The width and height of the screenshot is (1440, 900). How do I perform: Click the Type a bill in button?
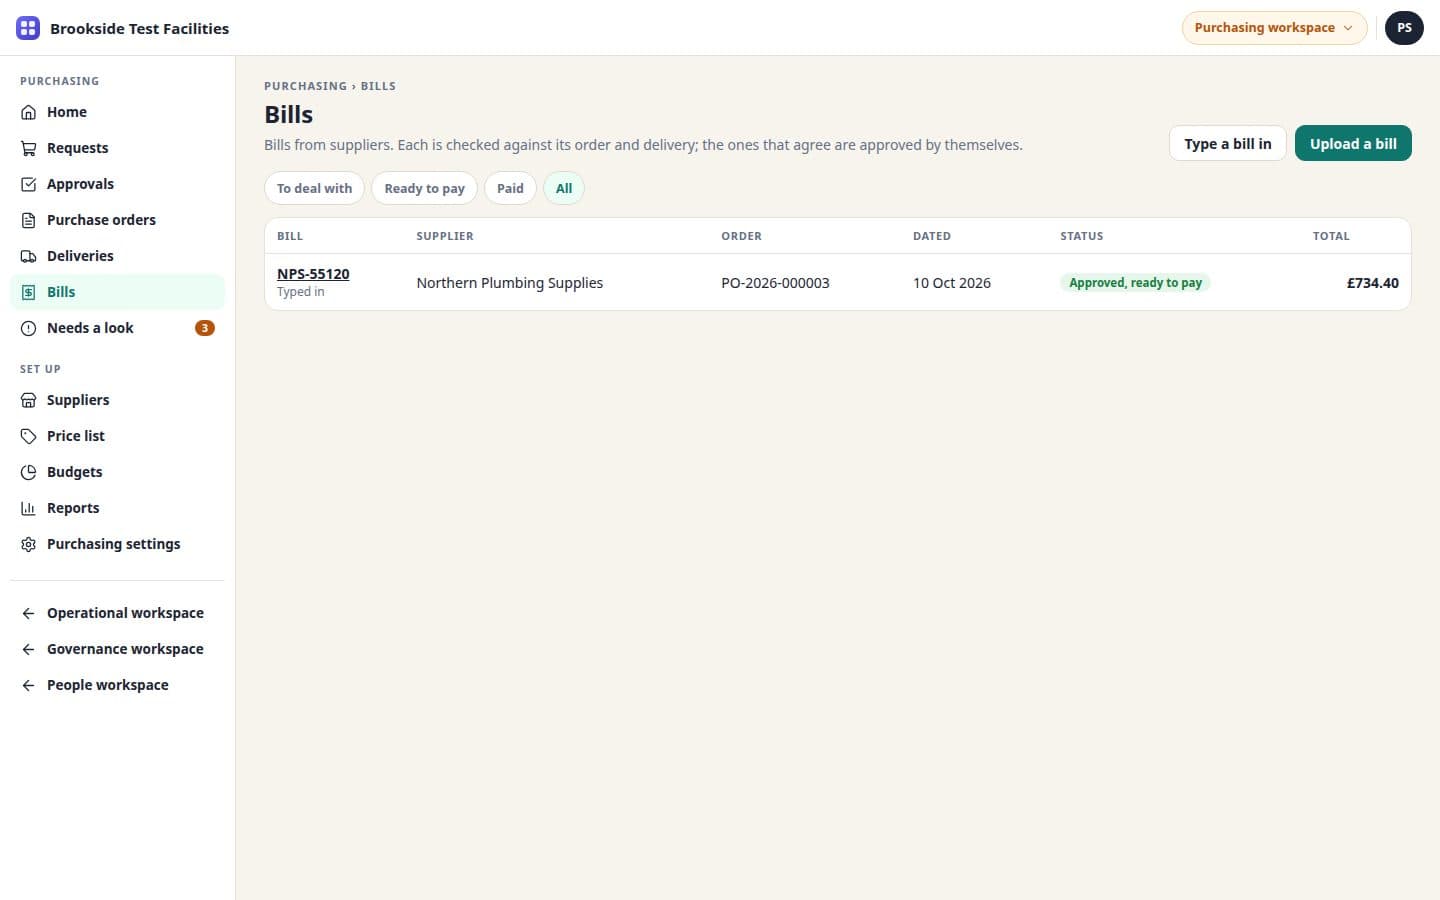pos(1228,143)
